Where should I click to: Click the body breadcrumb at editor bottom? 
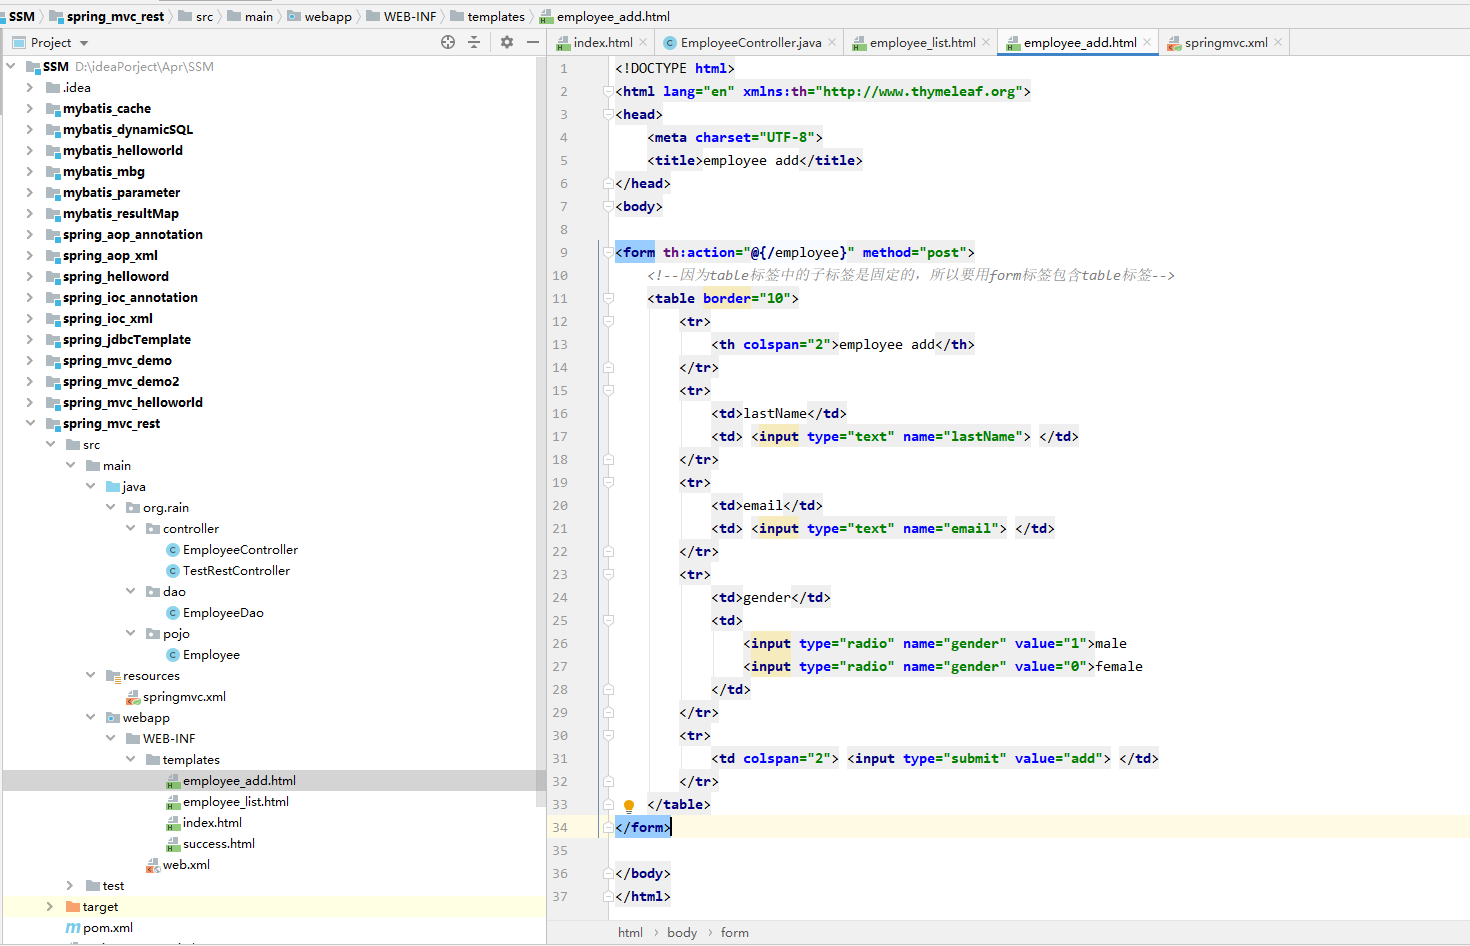(x=682, y=932)
